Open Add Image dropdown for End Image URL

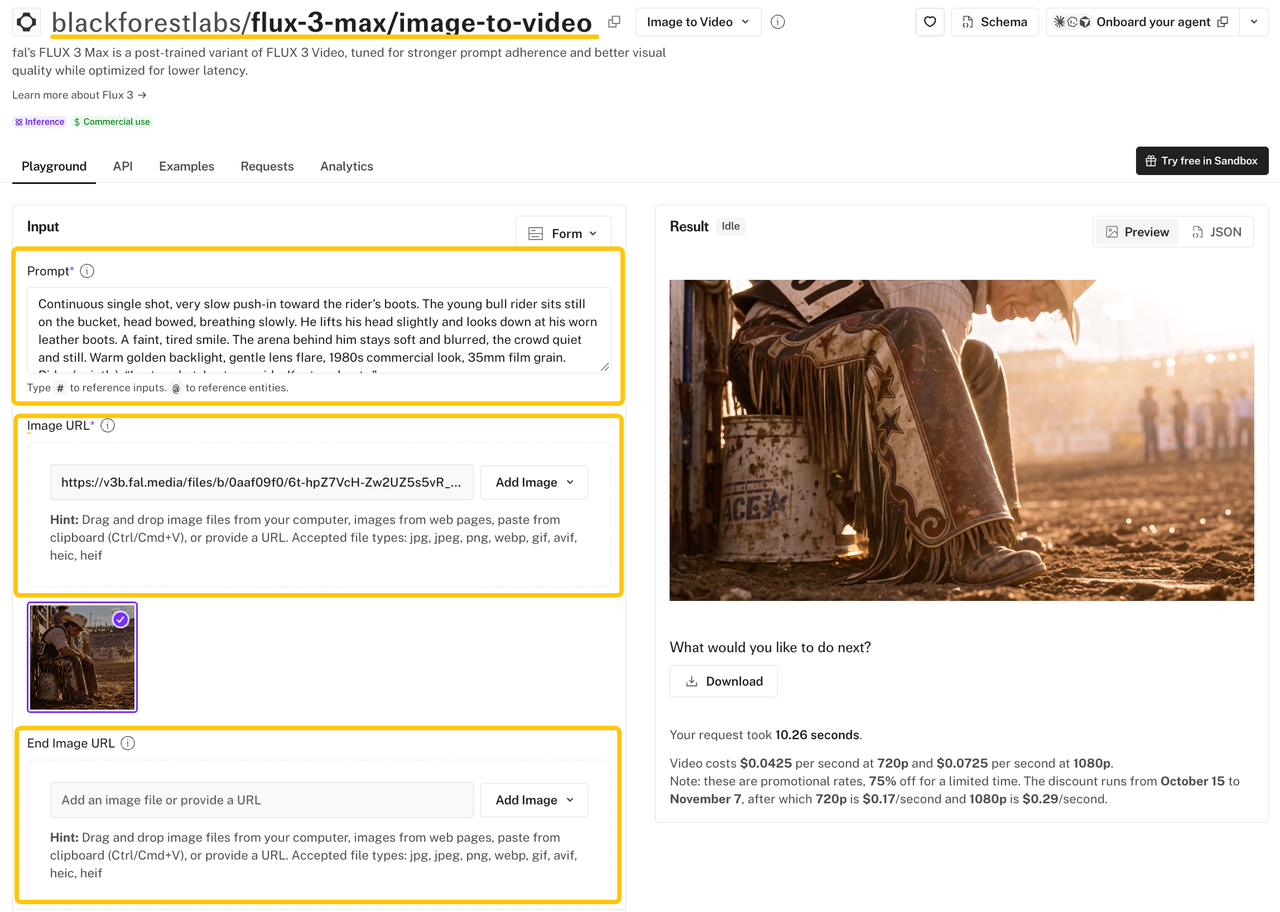[534, 800]
